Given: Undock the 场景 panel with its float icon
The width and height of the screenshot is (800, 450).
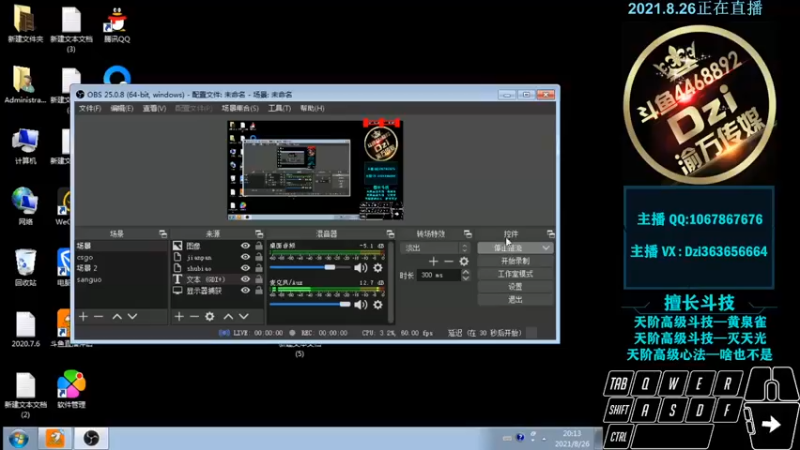Looking at the screenshot, I should tap(163, 234).
